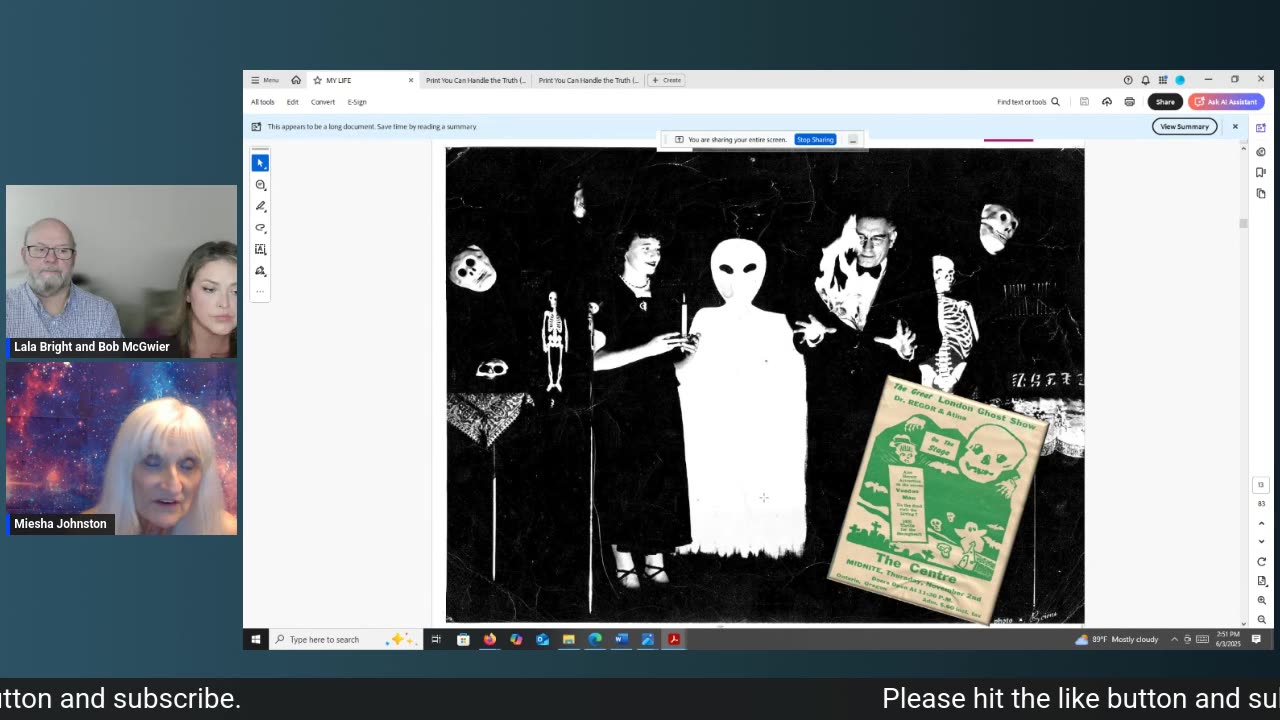Rotate the page view icon
This screenshot has width=1280, height=720.
coord(1261,562)
